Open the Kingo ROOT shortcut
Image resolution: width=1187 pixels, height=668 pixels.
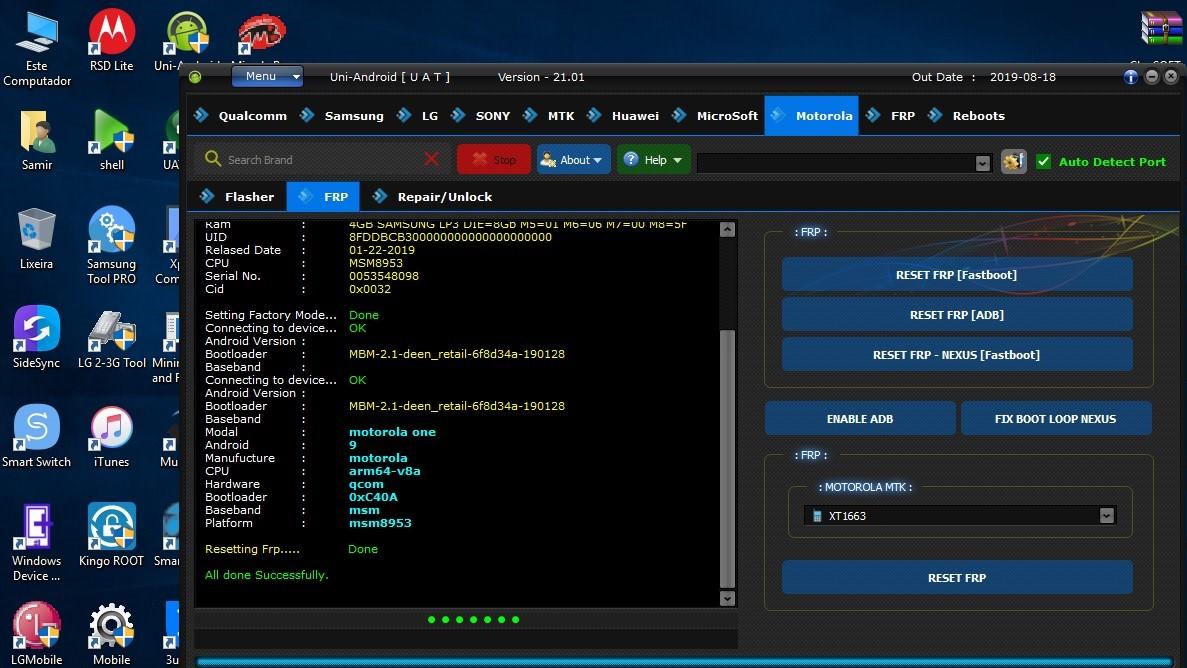111,535
